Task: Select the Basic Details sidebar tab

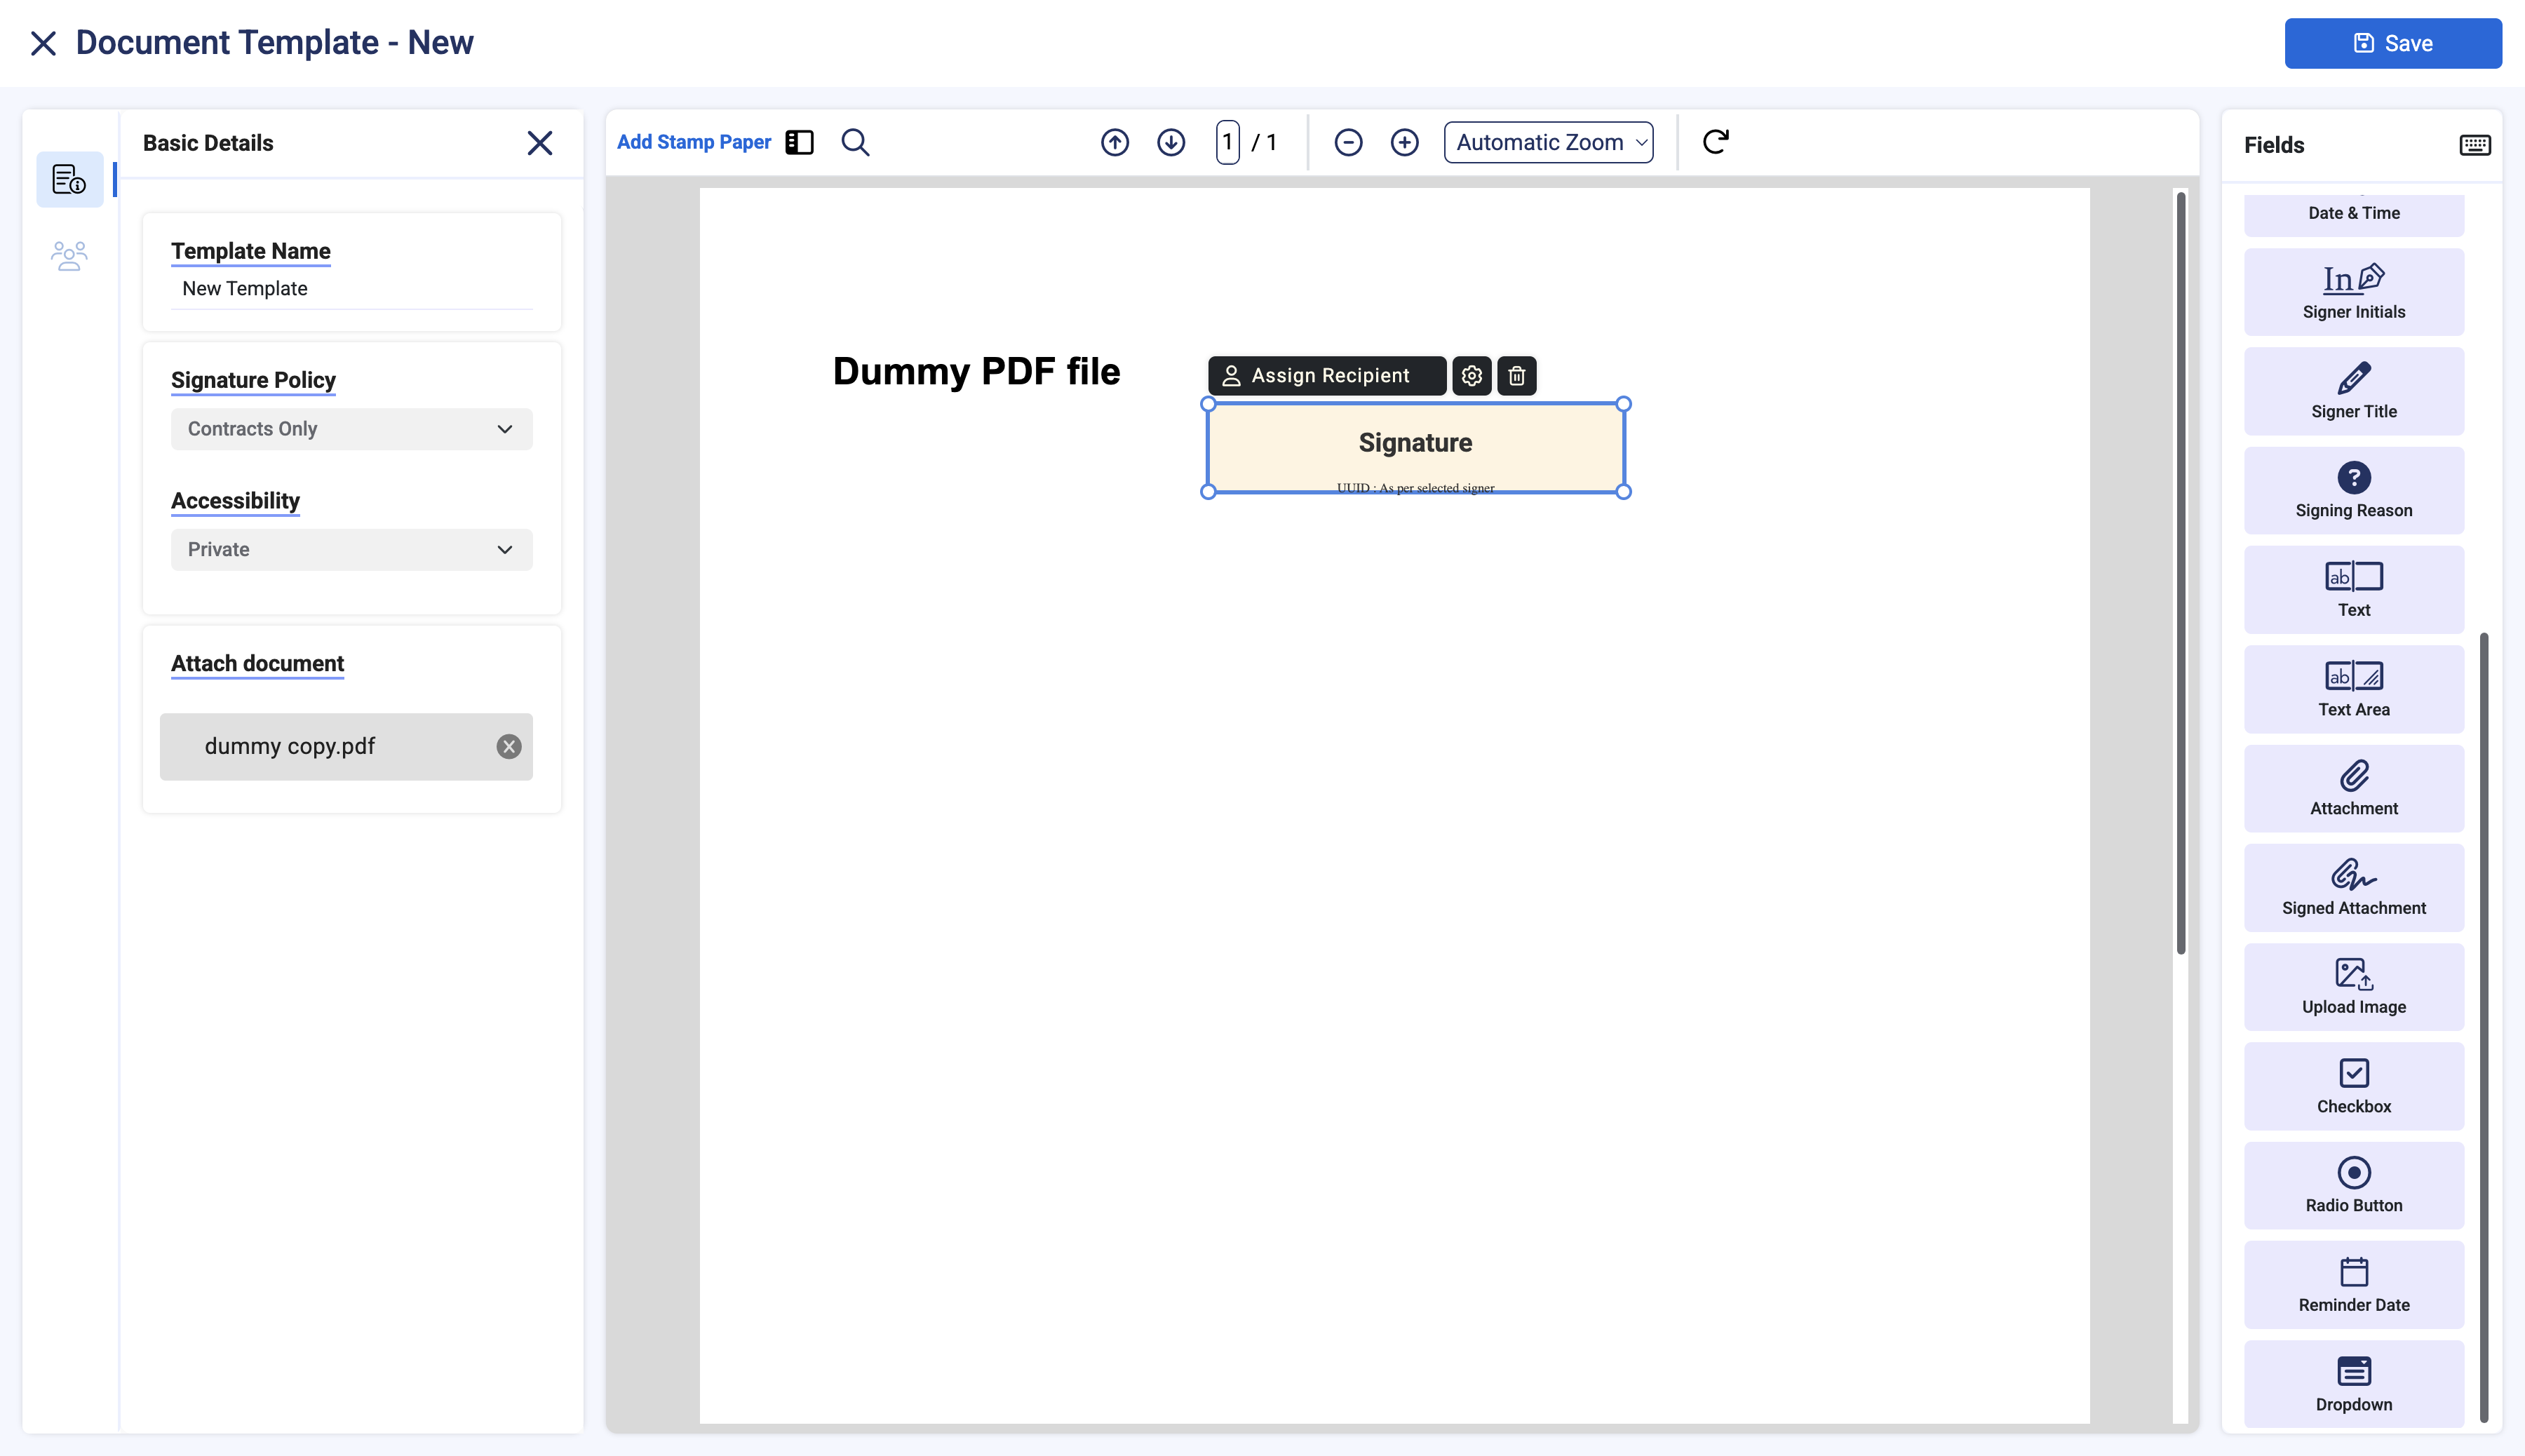Action: tap(69, 180)
